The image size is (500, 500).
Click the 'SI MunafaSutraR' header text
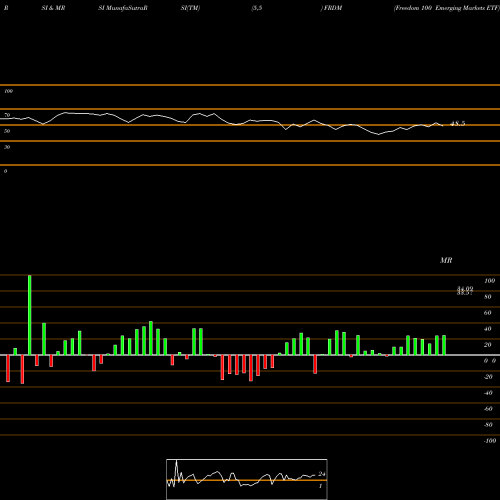pos(123,8)
